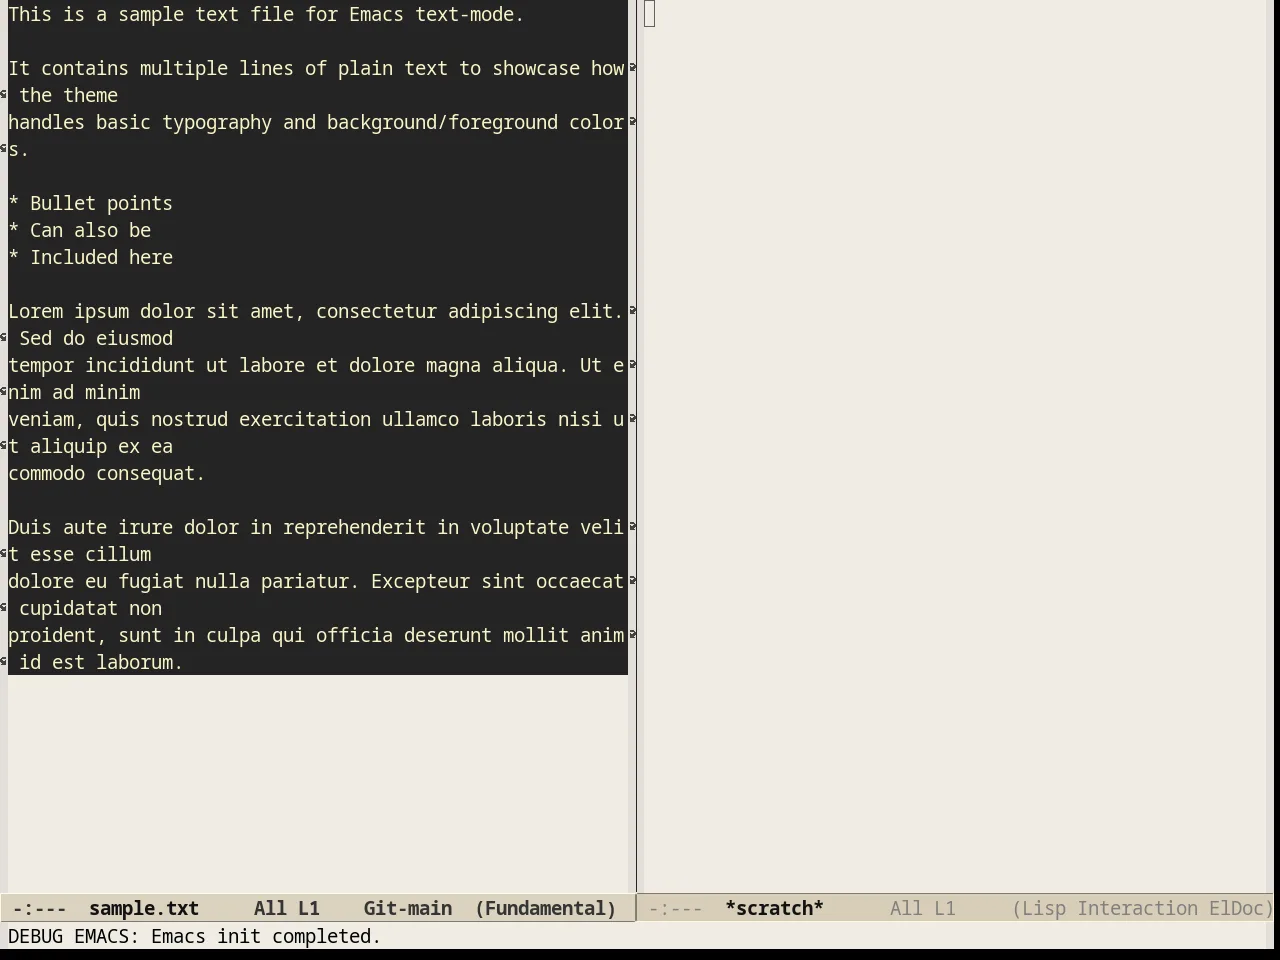The width and height of the screenshot is (1280, 960).
Task: Click the line "commodo consequat."
Action: [x=106, y=473]
